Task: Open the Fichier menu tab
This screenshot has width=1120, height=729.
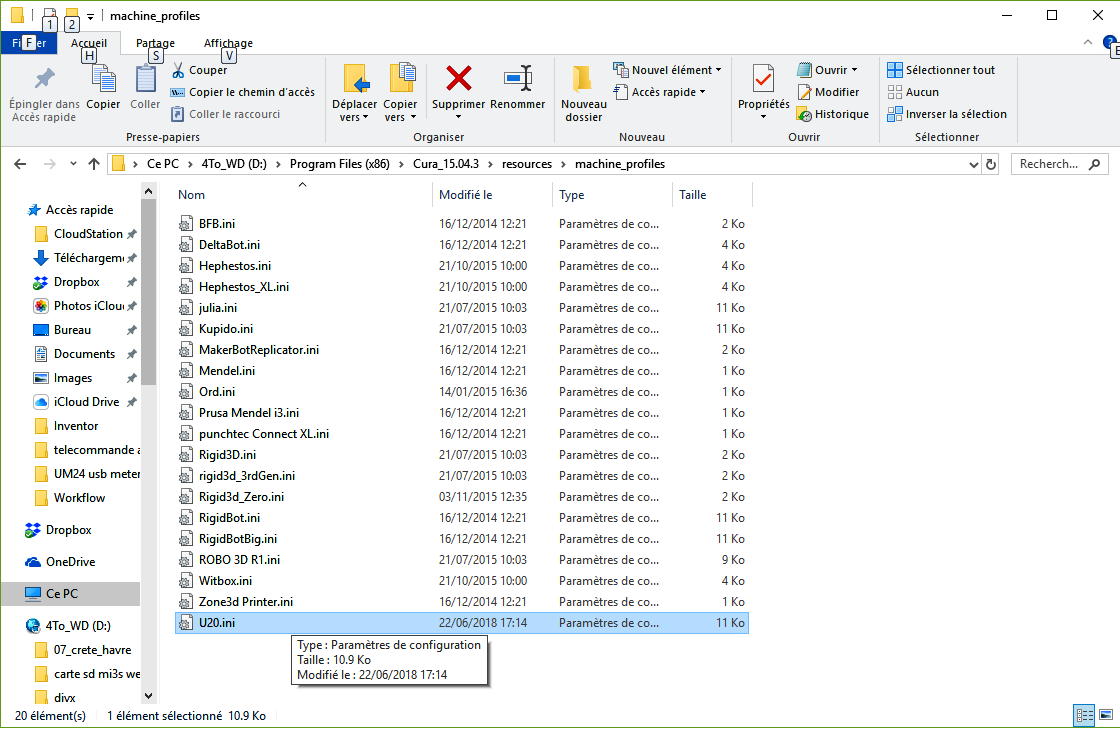Action: tap(29, 43)
